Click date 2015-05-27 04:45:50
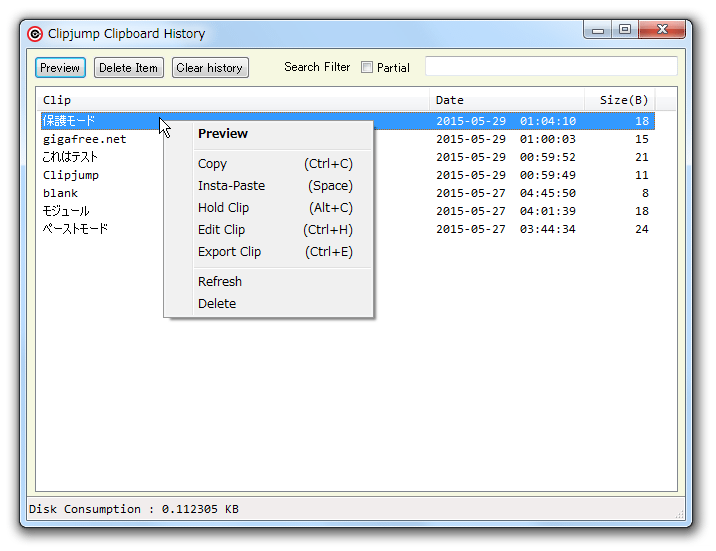This screenshot has width=716, height=551. (x=506, y=193)
